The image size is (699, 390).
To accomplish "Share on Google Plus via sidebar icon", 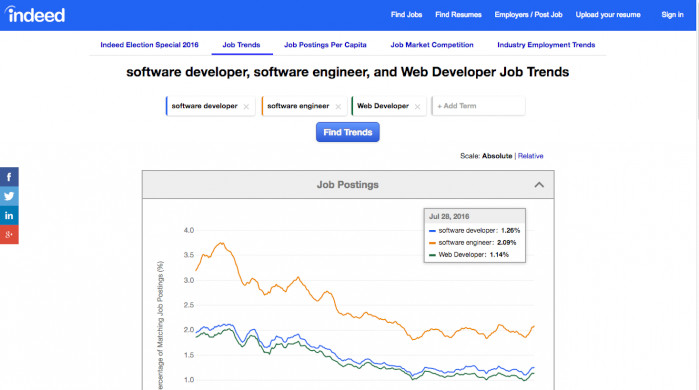I will [9, 234].
